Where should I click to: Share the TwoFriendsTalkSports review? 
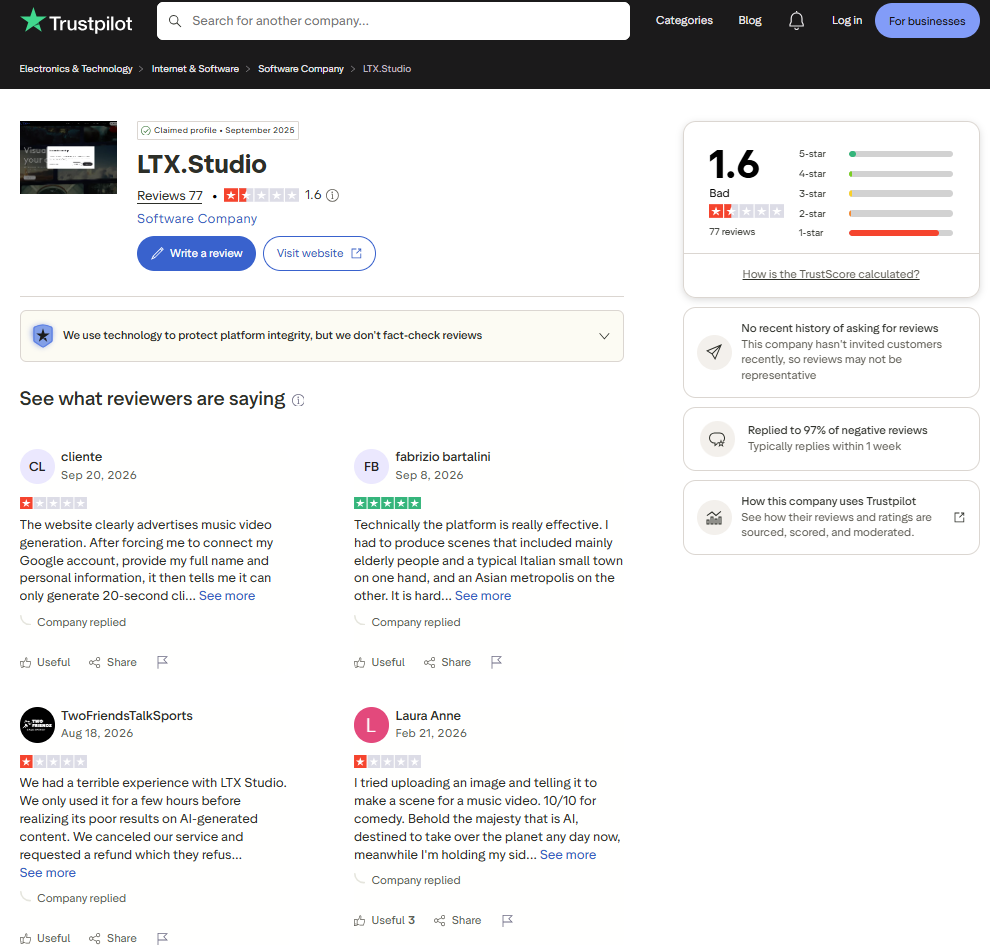pos(113,938)
